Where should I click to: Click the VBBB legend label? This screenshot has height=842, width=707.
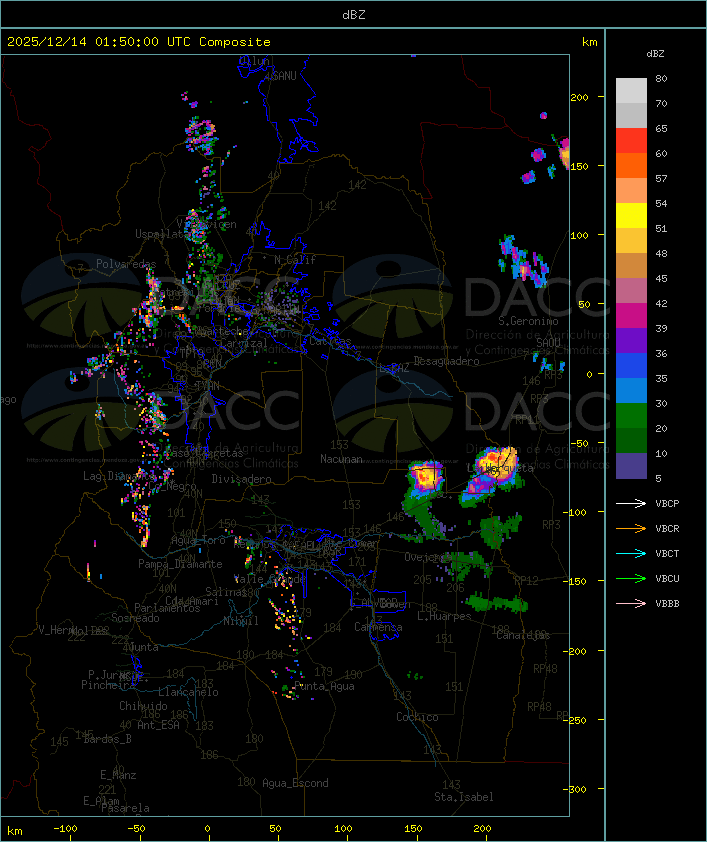coord(667,603)
